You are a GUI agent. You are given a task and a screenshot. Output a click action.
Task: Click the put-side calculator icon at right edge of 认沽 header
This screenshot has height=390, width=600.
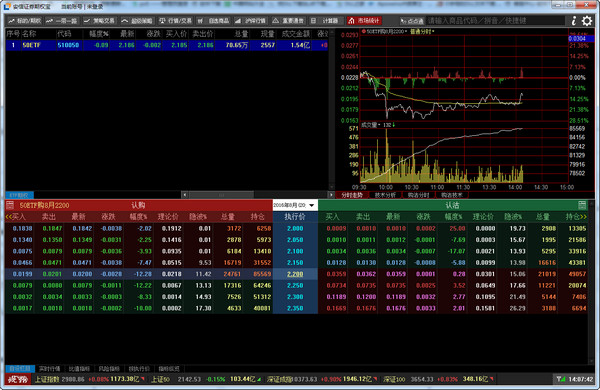(582, 205)
